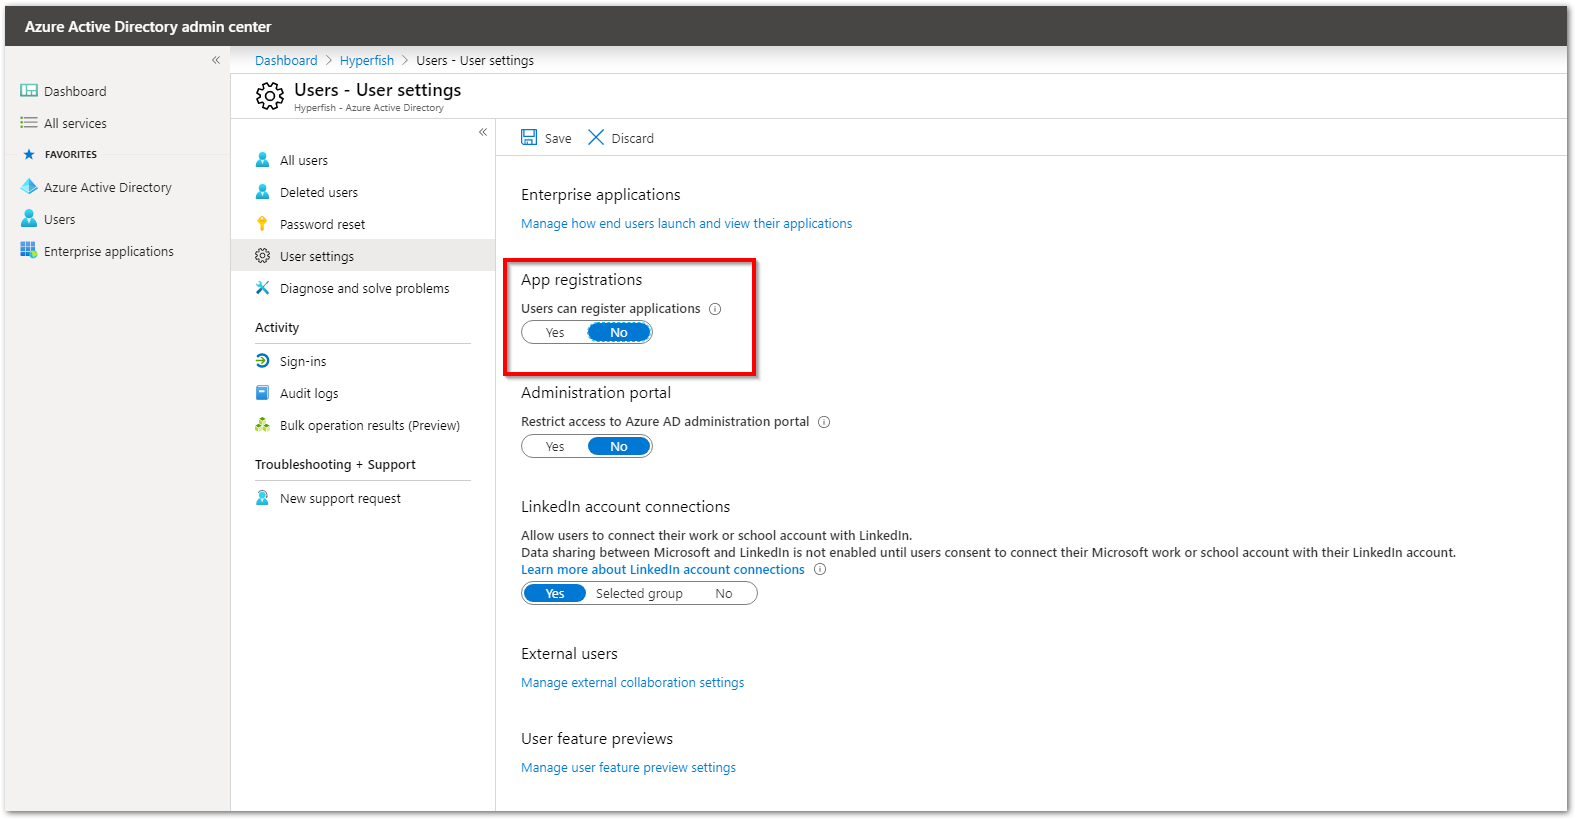The image size is (1576, 820).
Task: Click the Discard X icon
Action: pos(596,137)
